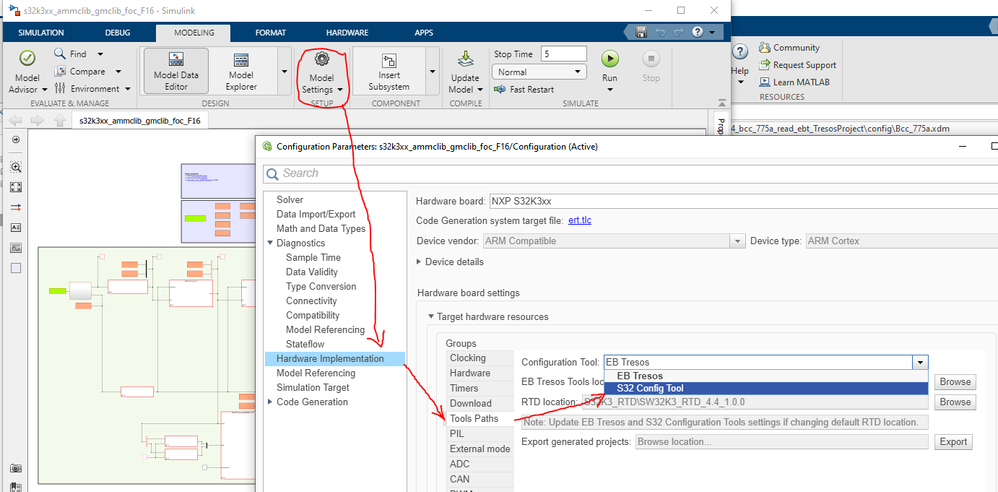
Task: Navigate back in model hierarchy
Action: pos(16,120)
